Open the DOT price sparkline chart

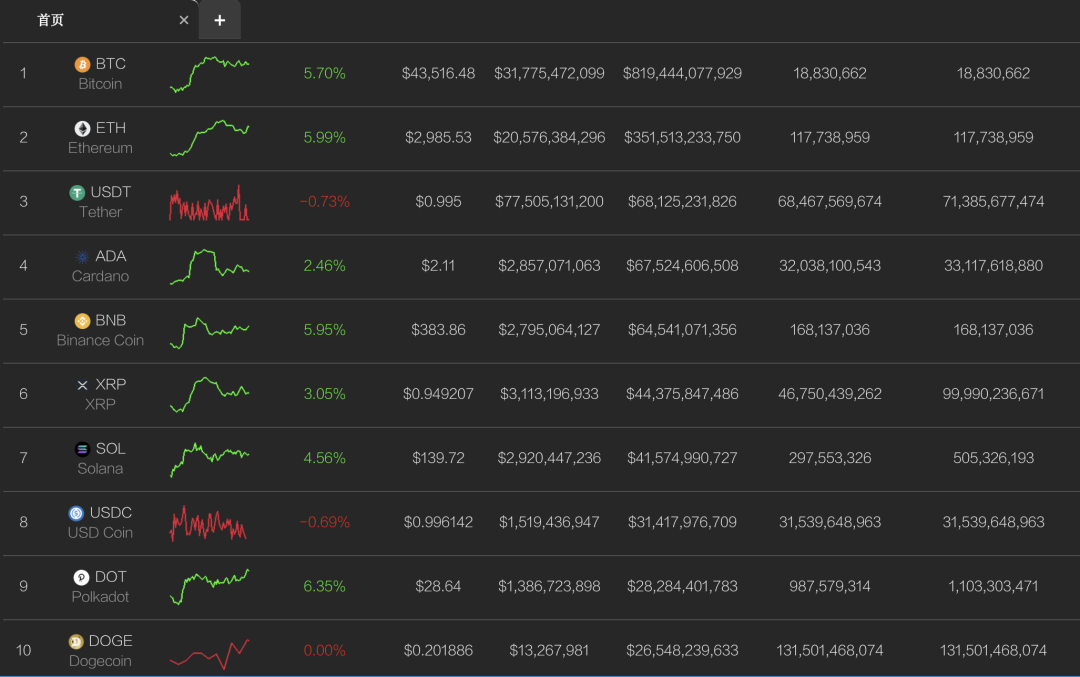209,587
